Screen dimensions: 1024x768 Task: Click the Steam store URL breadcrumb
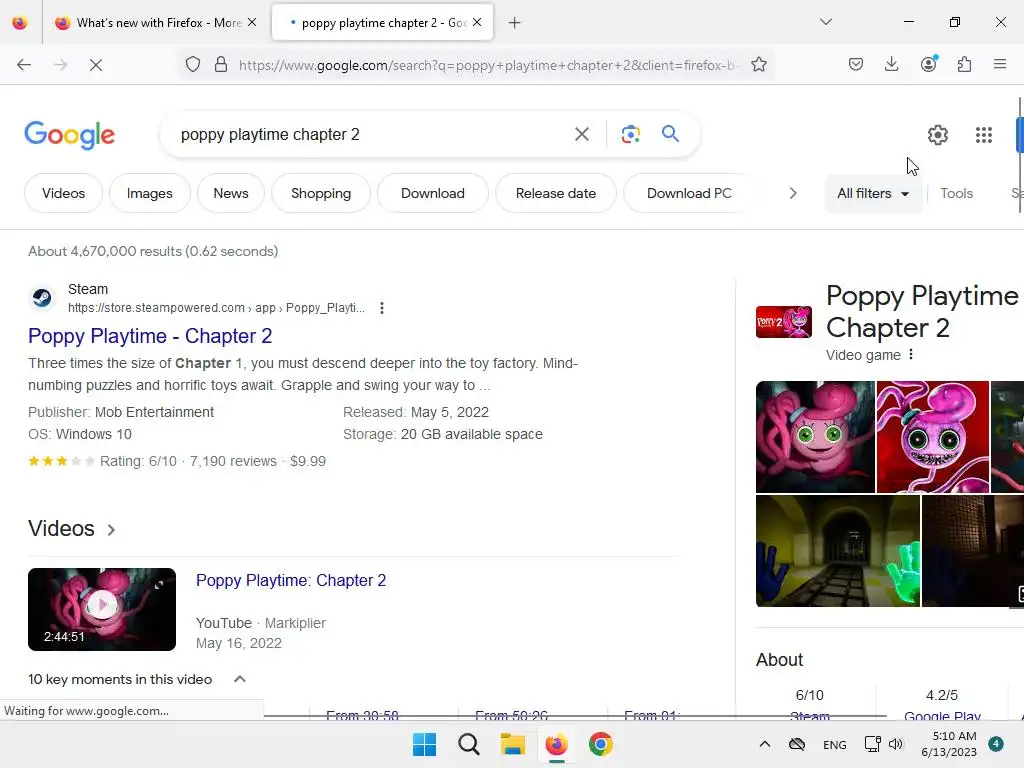tap(216, 308)
